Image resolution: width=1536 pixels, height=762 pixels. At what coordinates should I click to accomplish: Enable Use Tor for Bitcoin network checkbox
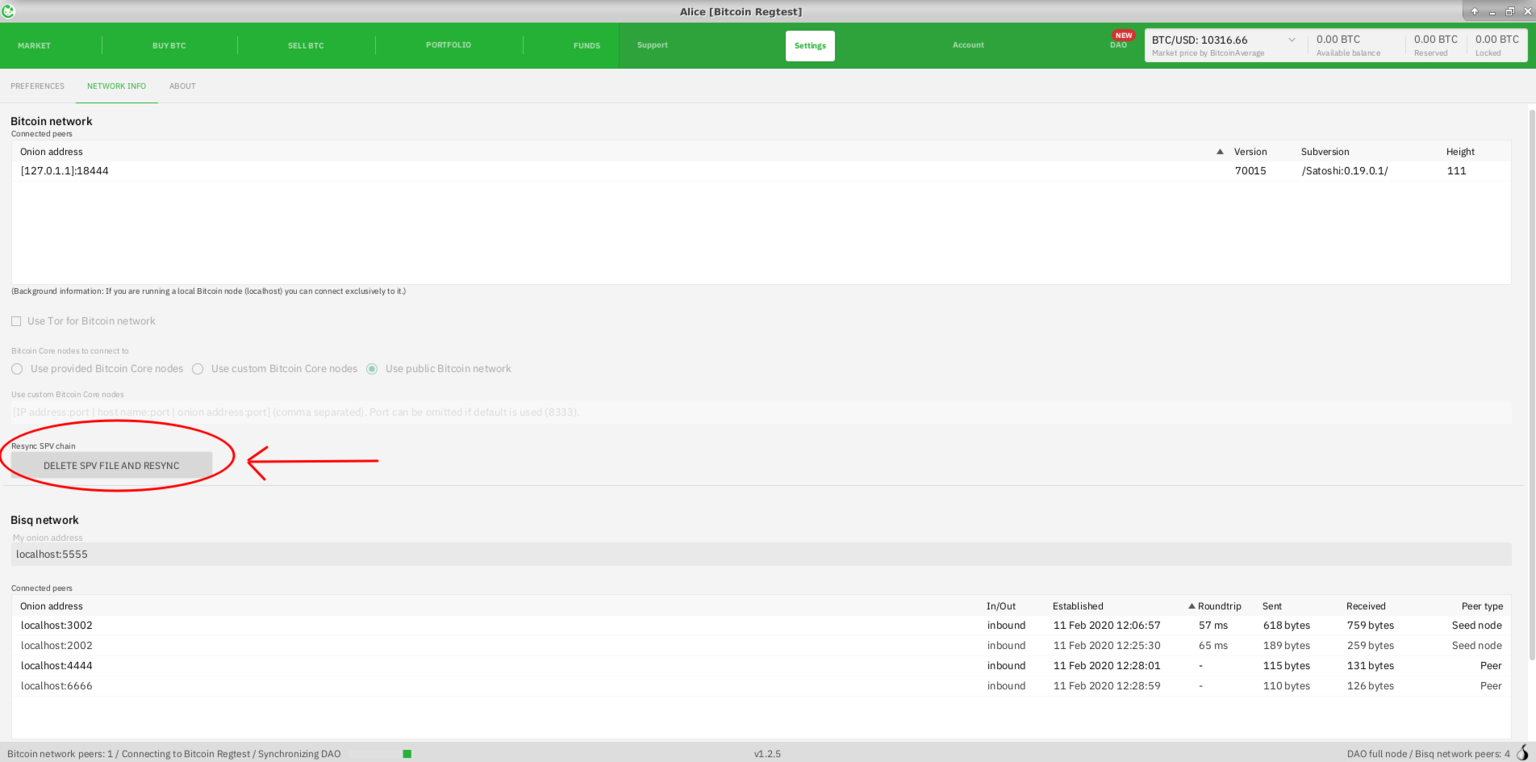tap(16, 321)
